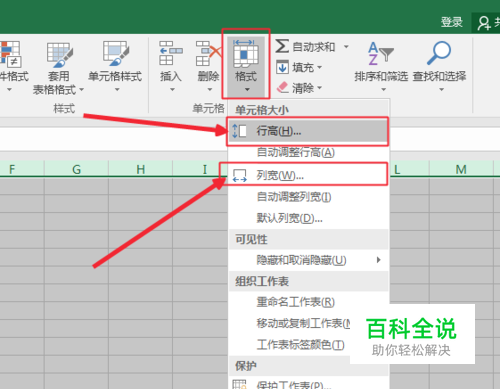Click the Clear (清除) button label
Screen dimensions: 500x389
coord(303,88)
